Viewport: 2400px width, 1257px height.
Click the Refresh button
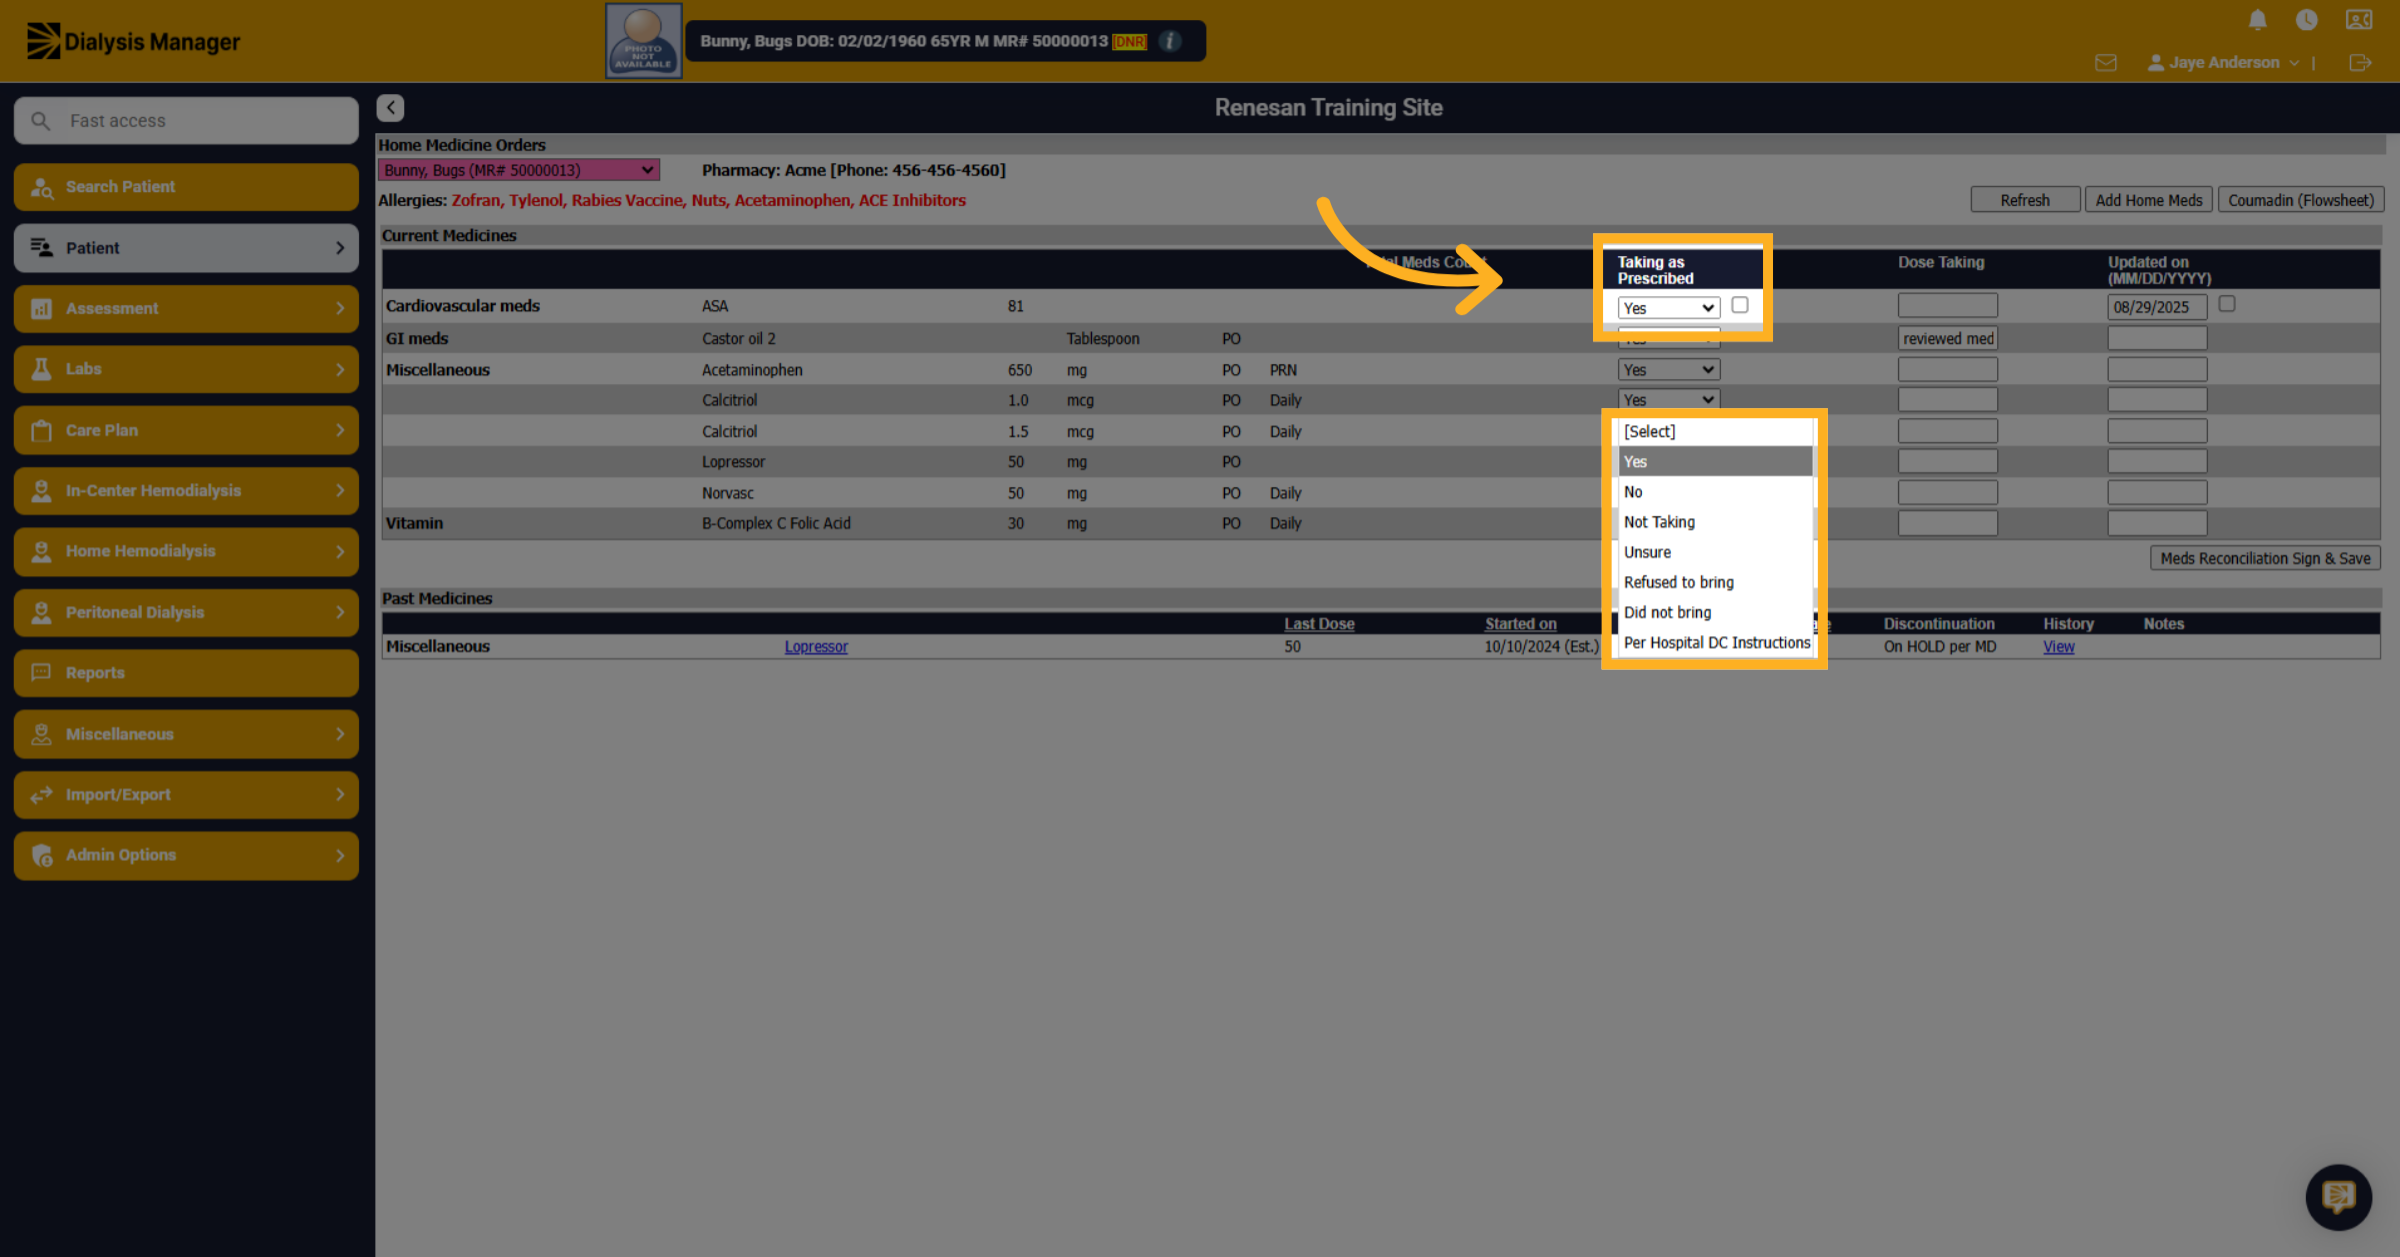(x=2025, y=200)
